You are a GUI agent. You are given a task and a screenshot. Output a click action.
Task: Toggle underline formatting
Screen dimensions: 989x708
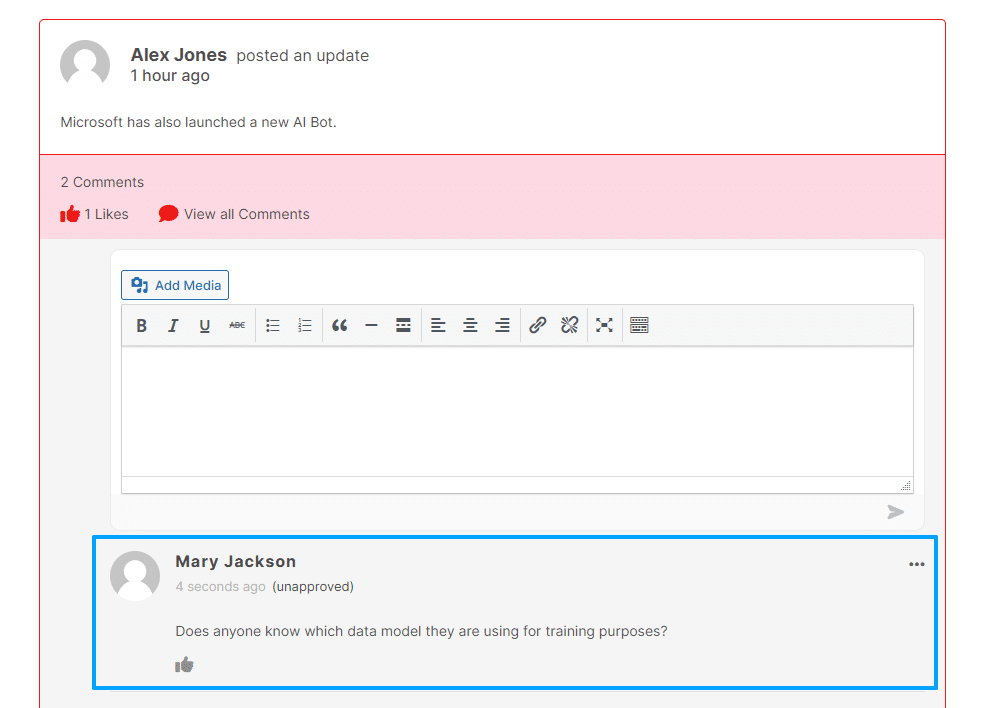pyautogui.click(x=204, y=326)
